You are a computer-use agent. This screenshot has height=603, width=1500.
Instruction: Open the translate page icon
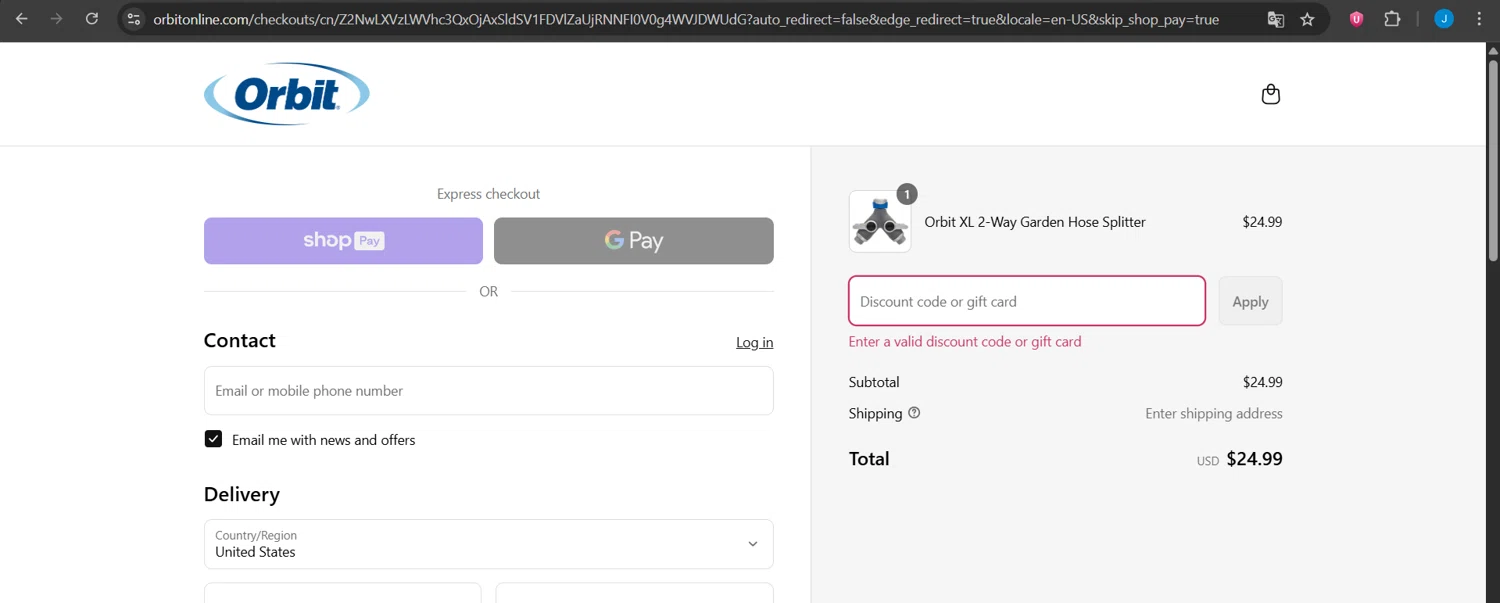[1275, 19]
